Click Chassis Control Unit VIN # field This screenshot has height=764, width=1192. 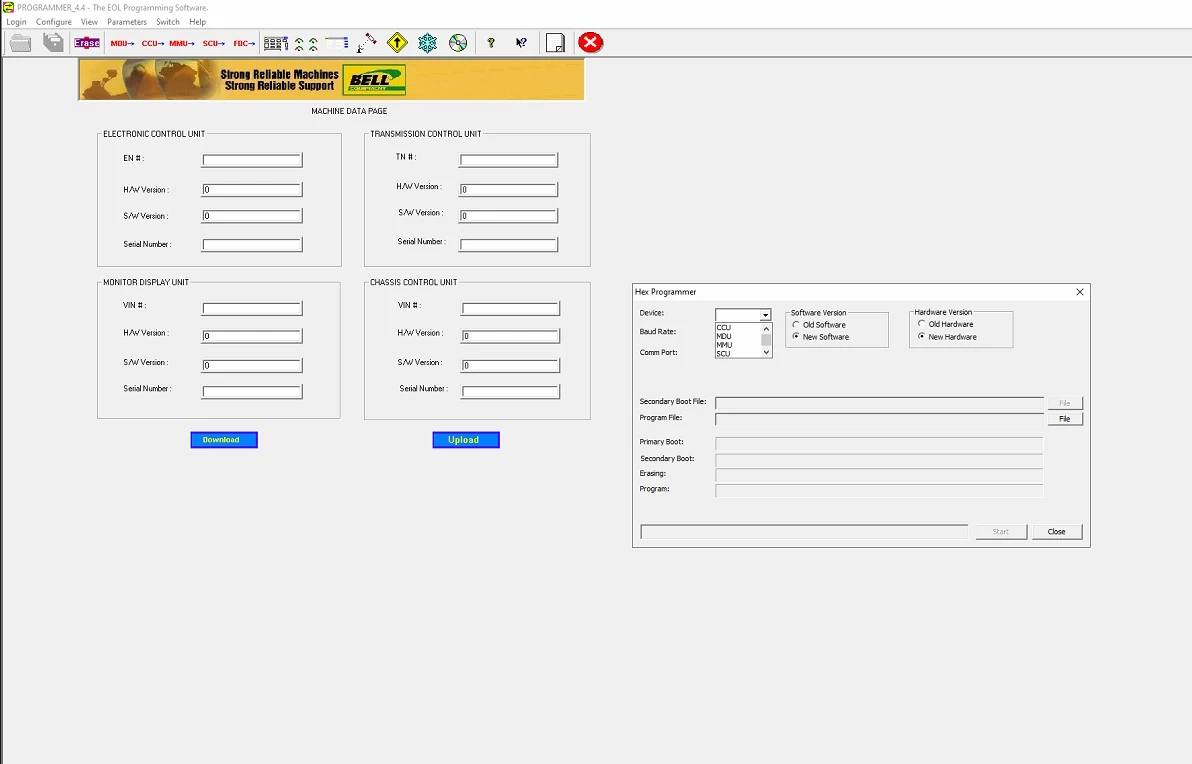pos(511,309)
